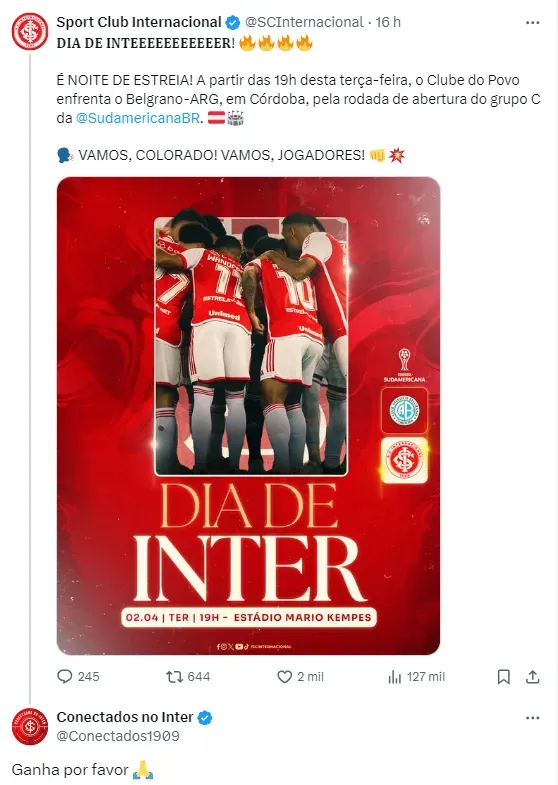
Task: Open more options for Conectados no Inter reply
Action: (532, 718)
